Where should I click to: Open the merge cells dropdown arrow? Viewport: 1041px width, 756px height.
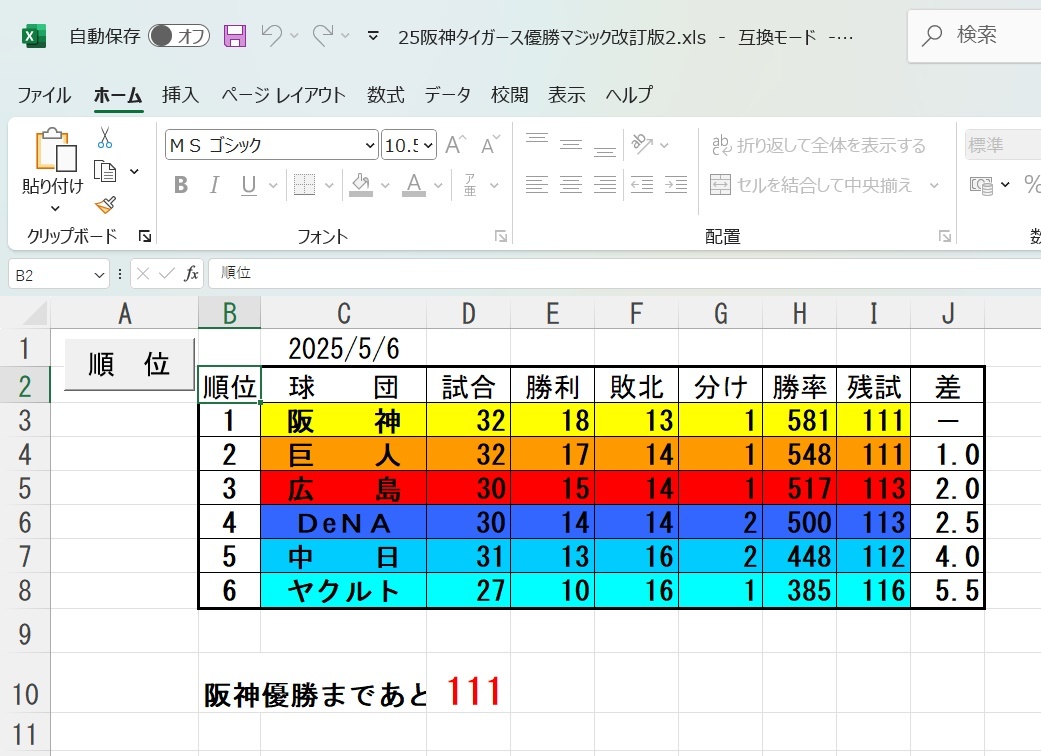(933, 185)
